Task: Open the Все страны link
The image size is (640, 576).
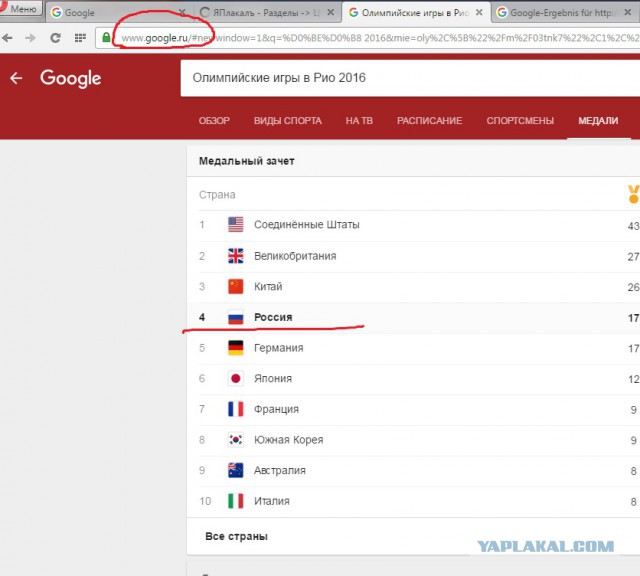Action: pyautogui.click(x=237, y=536)
